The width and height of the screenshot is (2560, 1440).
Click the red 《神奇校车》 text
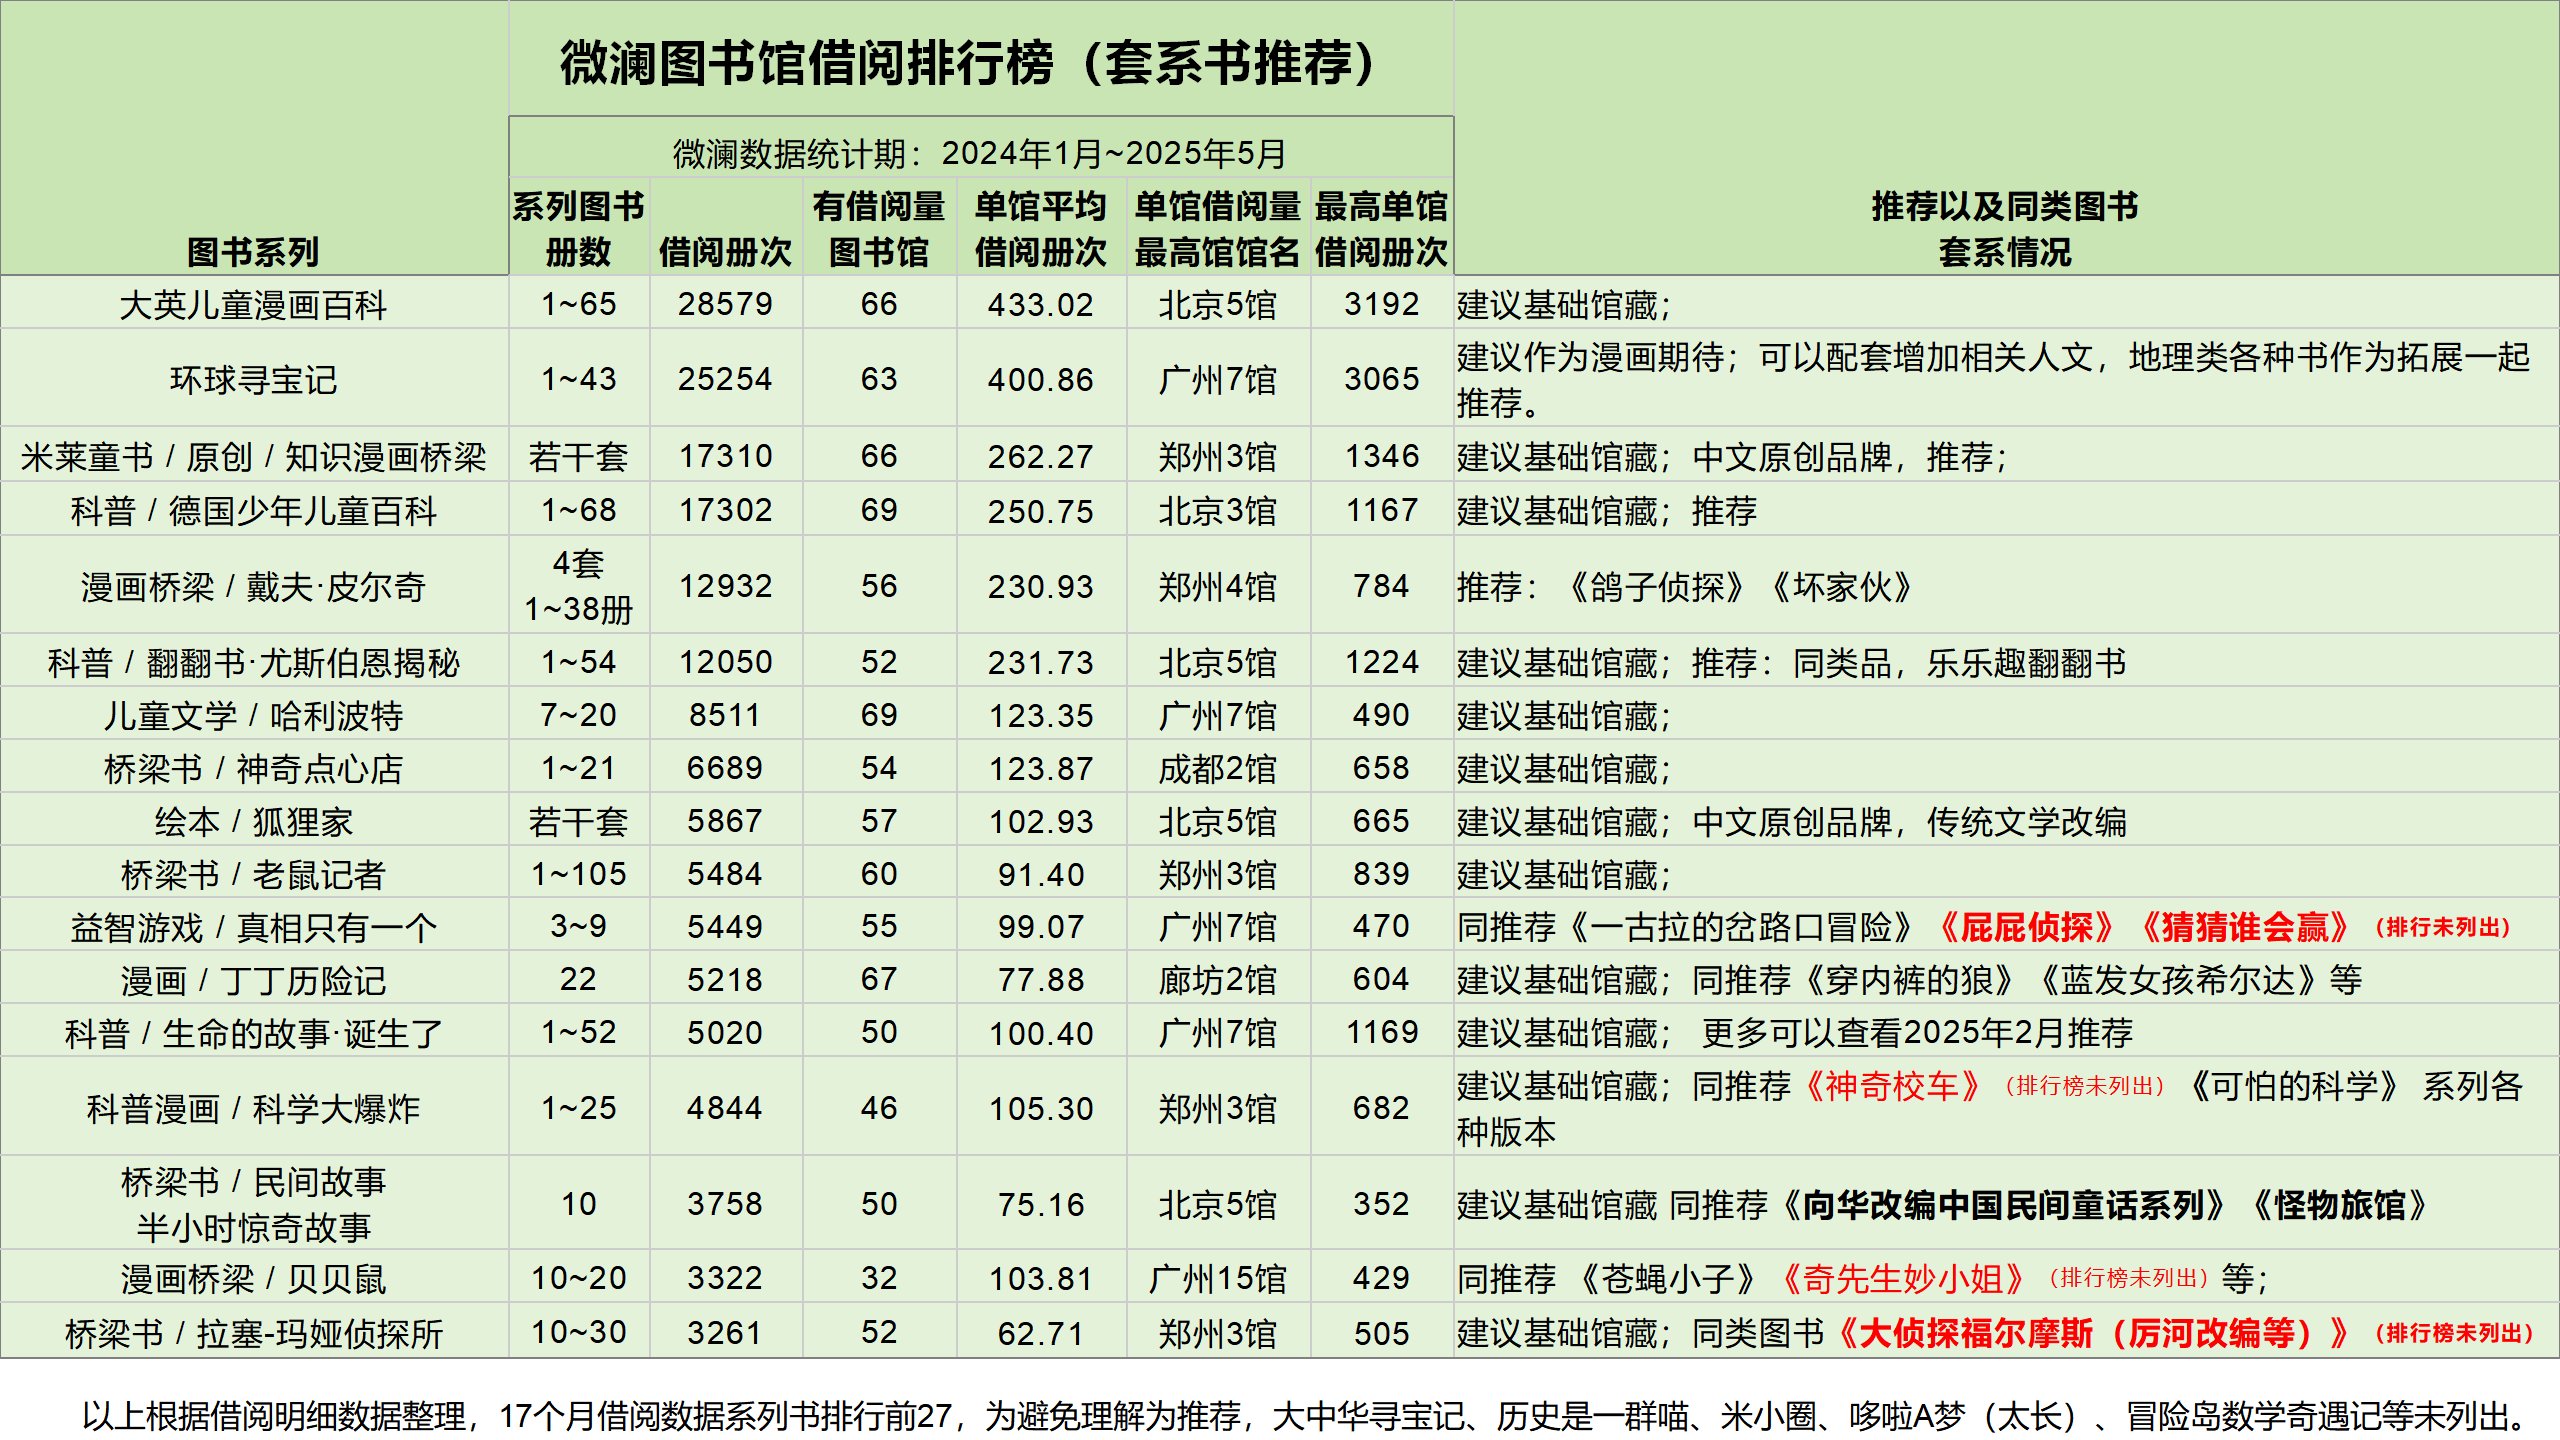(1892, 1086)
